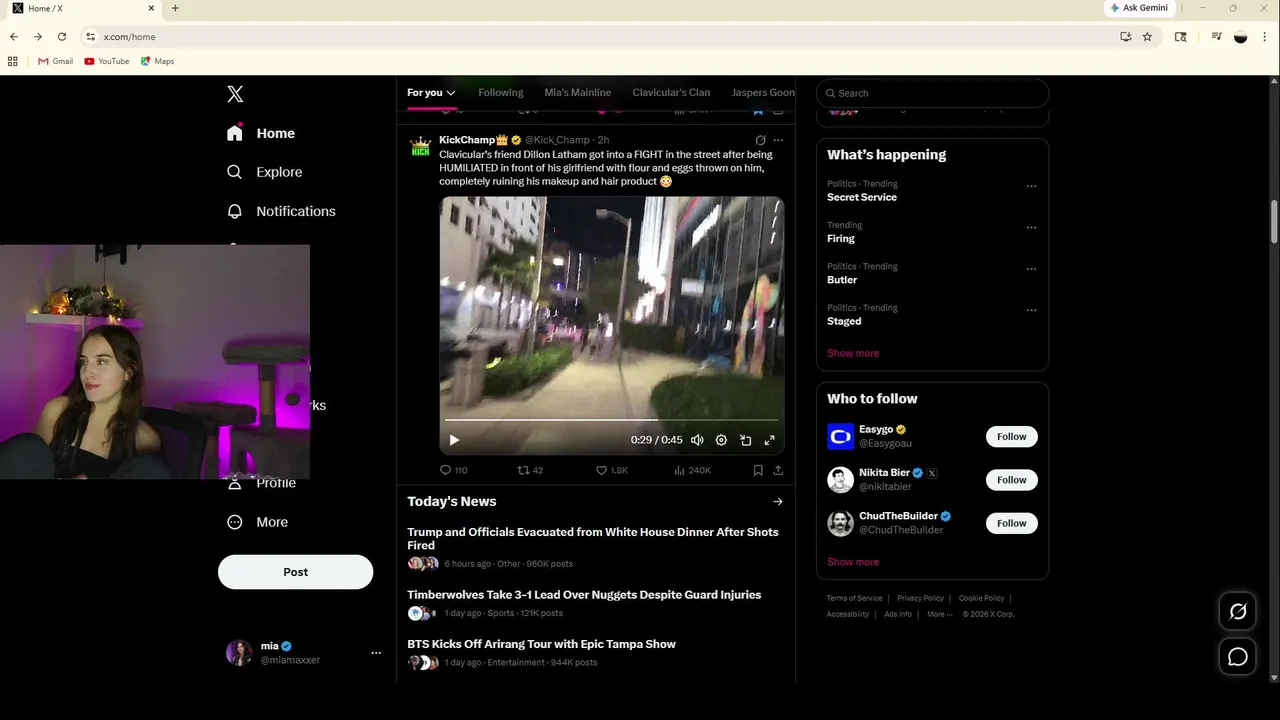This screenshot has height=720, width=1280.
Task: Follow ChudTheBuilder
Action: click(1011, 523)
